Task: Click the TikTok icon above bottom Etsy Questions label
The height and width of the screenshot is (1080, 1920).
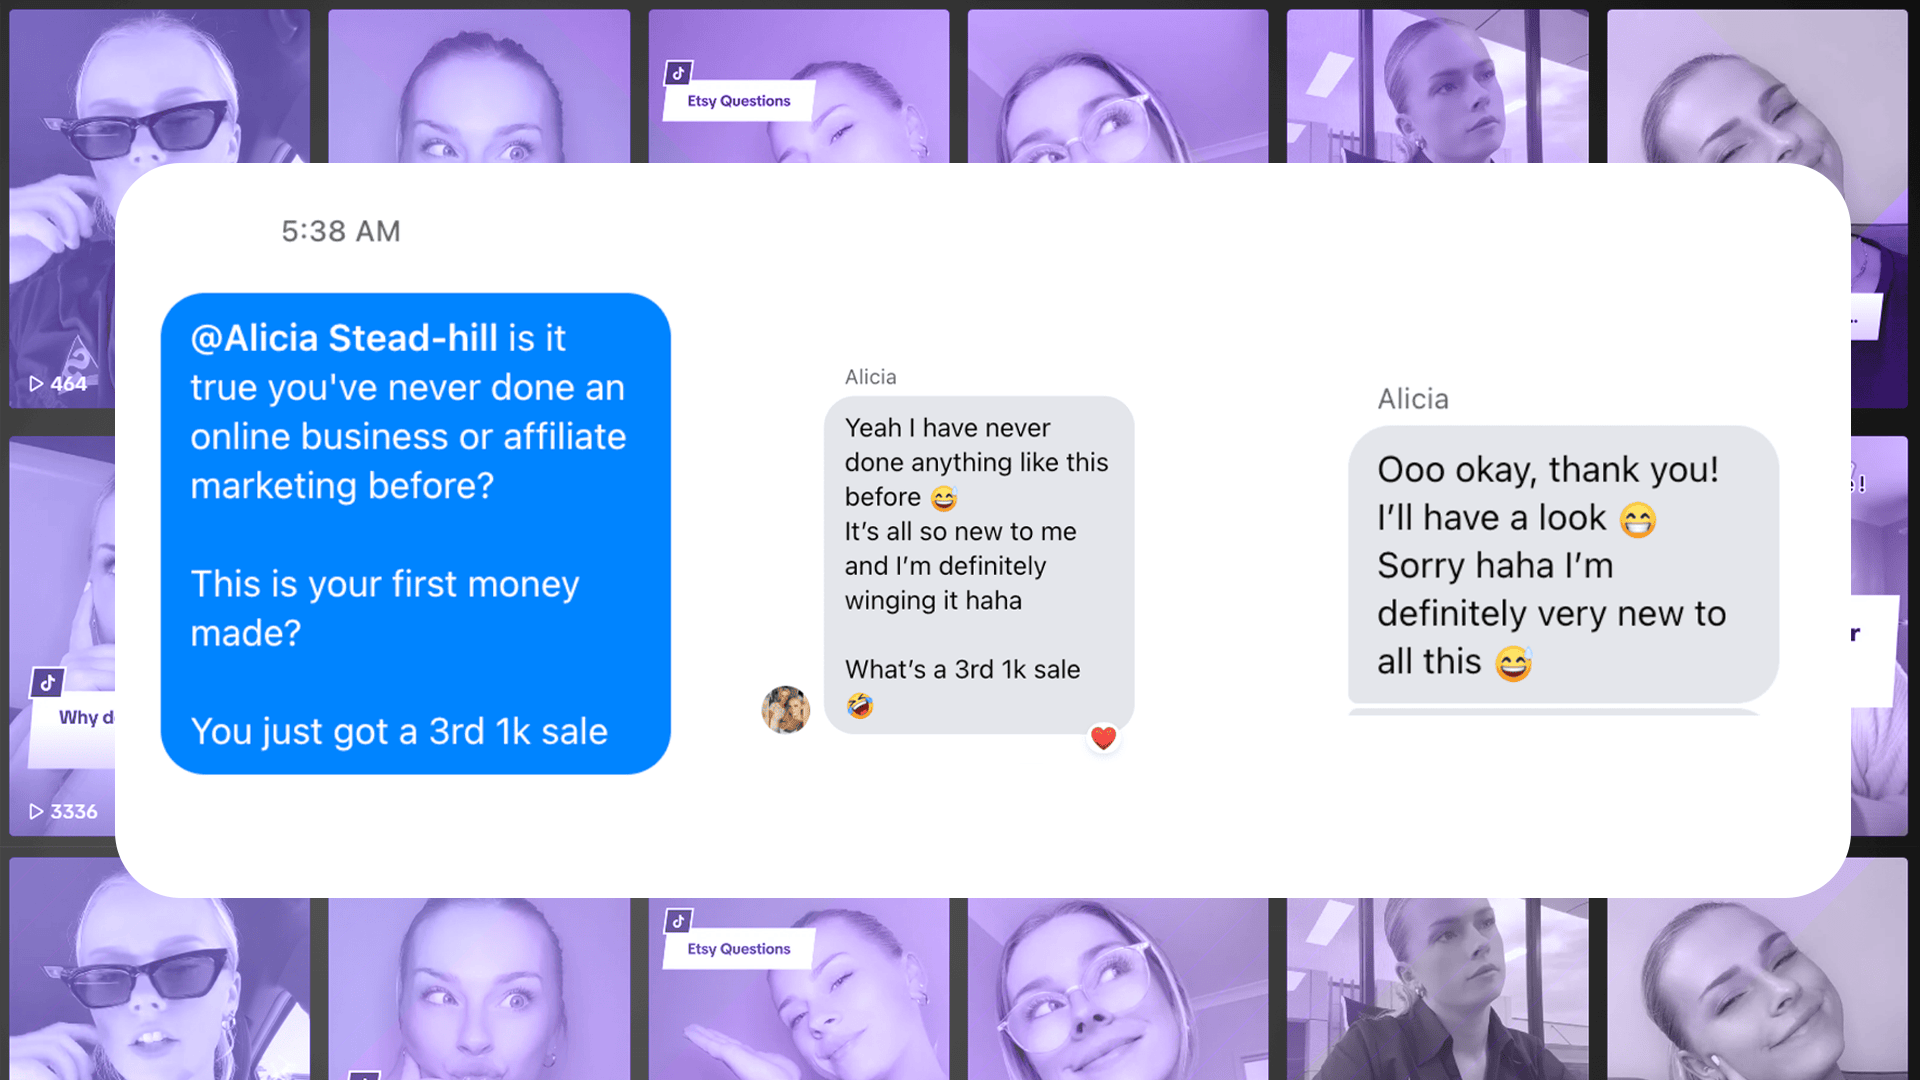Action: (x=679, y=921)
